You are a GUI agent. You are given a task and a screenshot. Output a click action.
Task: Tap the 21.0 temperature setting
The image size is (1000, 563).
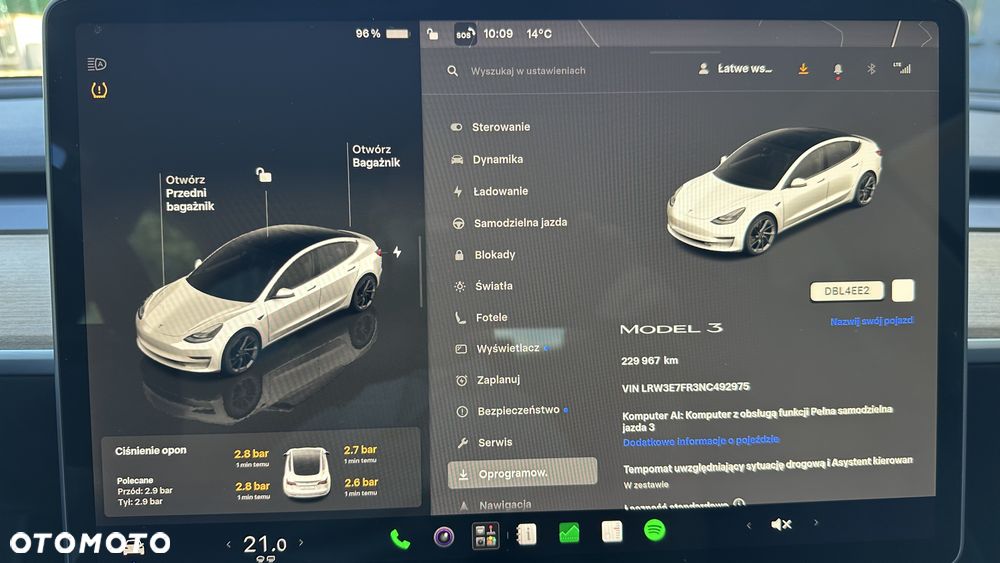click(x=265, y=545)
